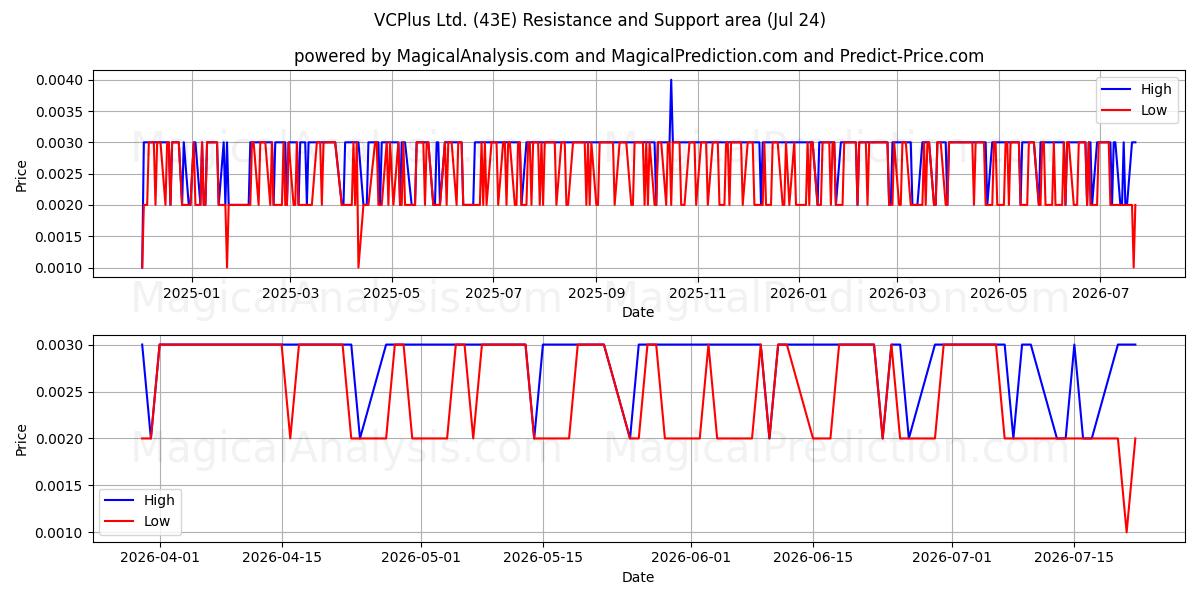Viewport: 1200px width, 600px height.
Task: Click the 0.0010 low point in bottom chart
Action: (1126, 532)
